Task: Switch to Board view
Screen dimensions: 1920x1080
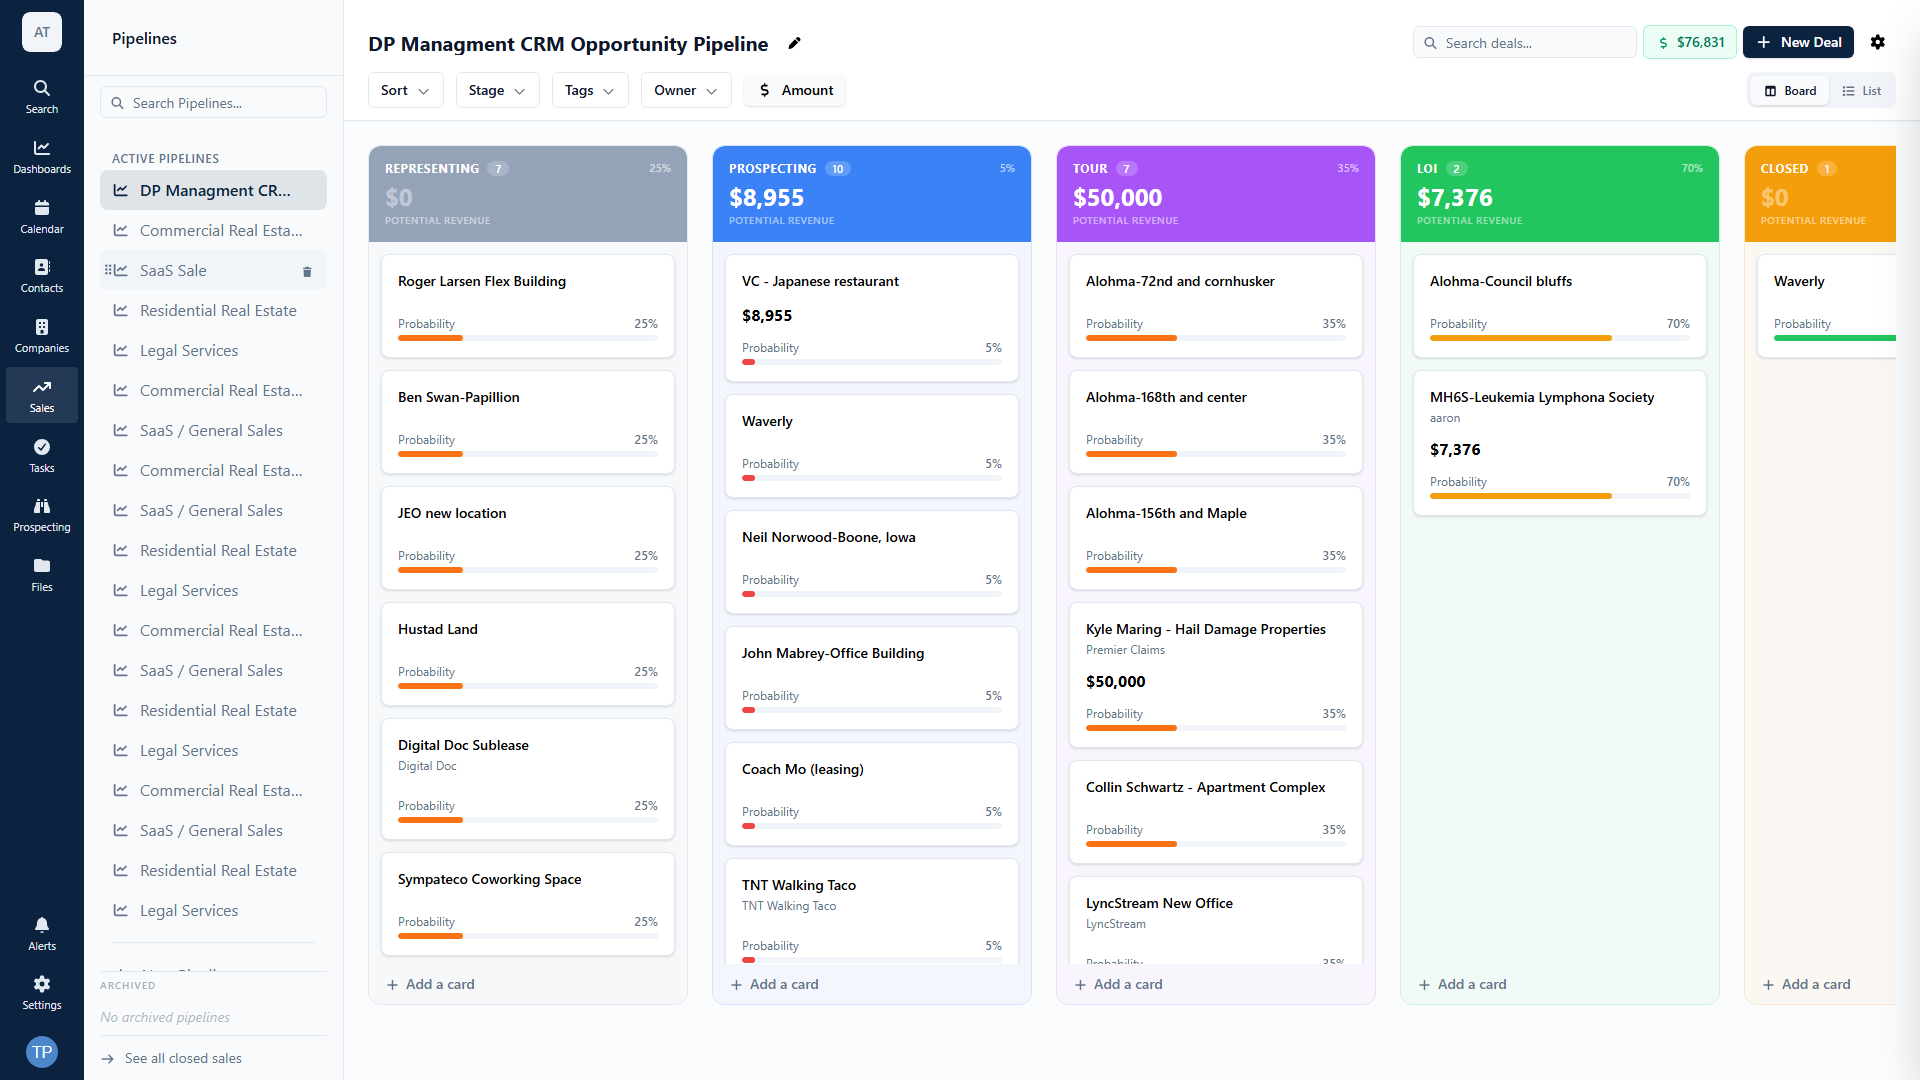Action: (1790, 91)
